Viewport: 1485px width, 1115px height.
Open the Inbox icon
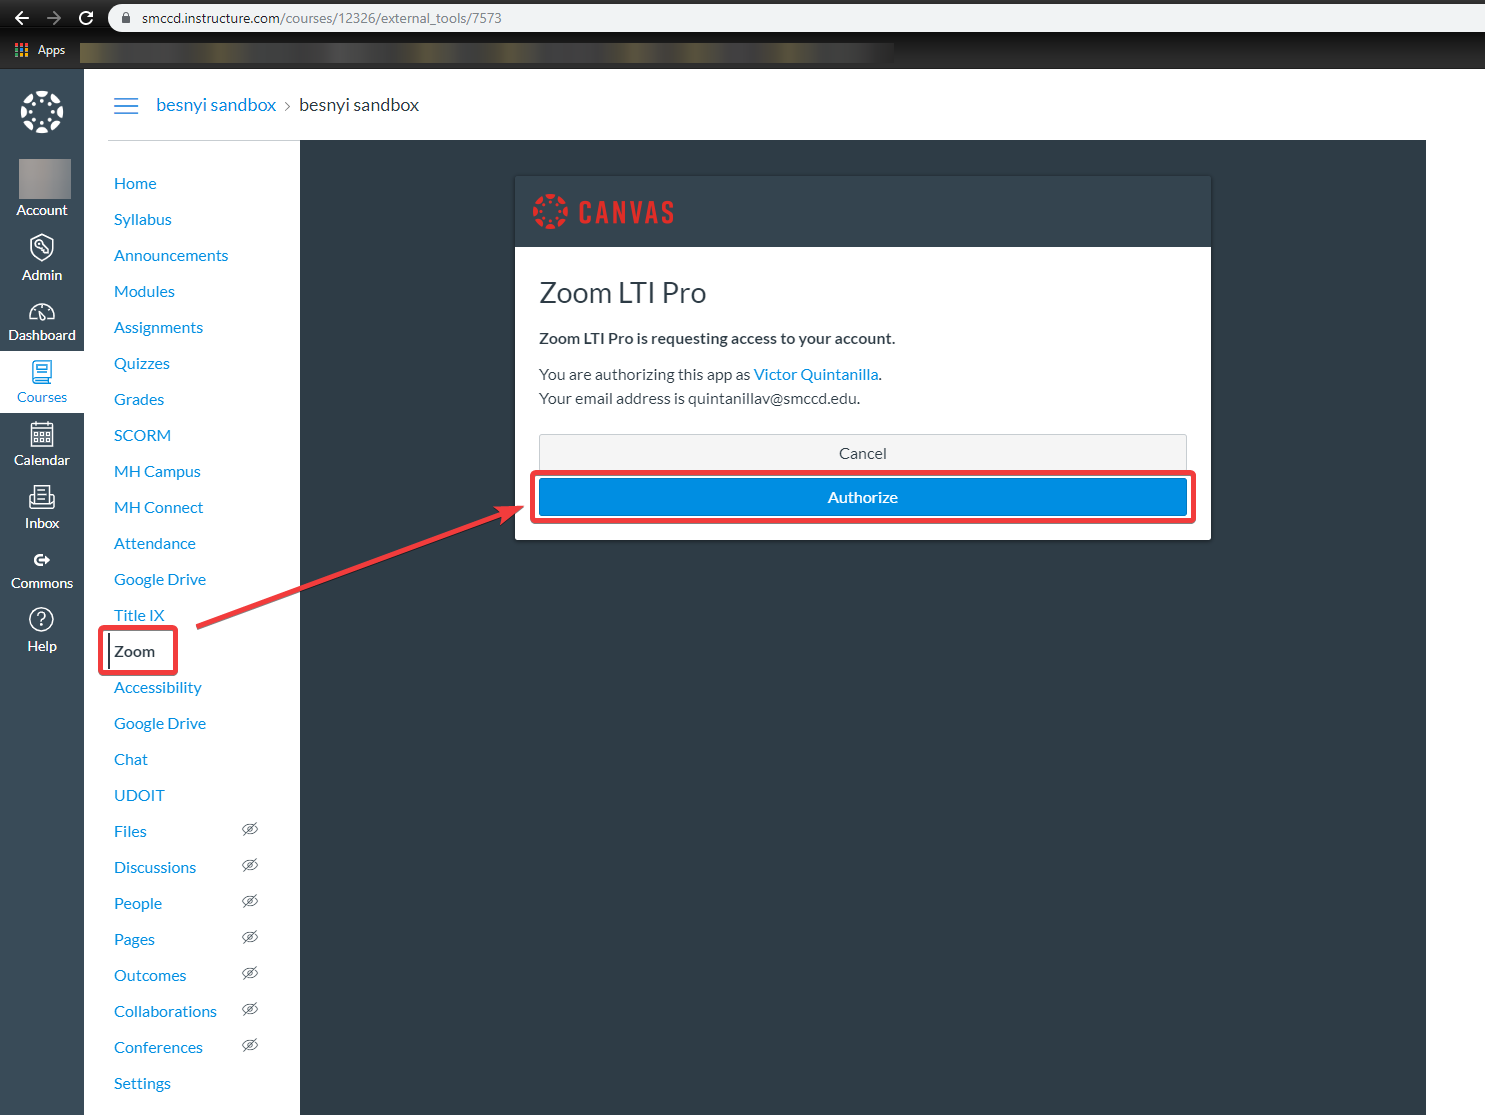pos(42,497)
